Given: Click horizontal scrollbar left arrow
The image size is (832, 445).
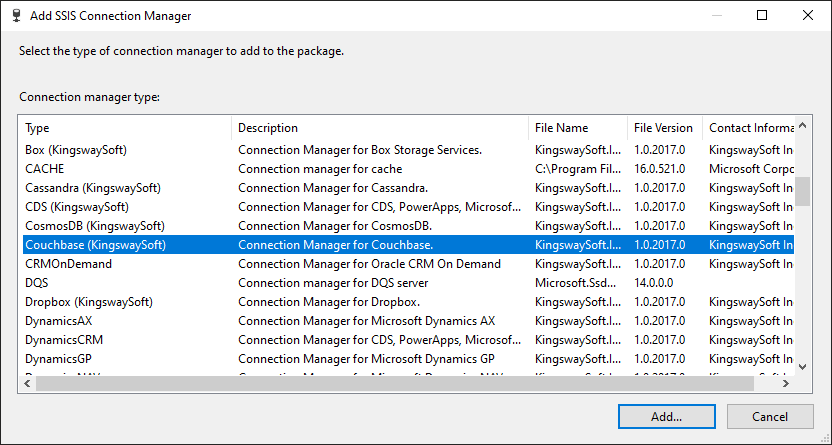Looking at the screenshot, I should tap(28, 383).
